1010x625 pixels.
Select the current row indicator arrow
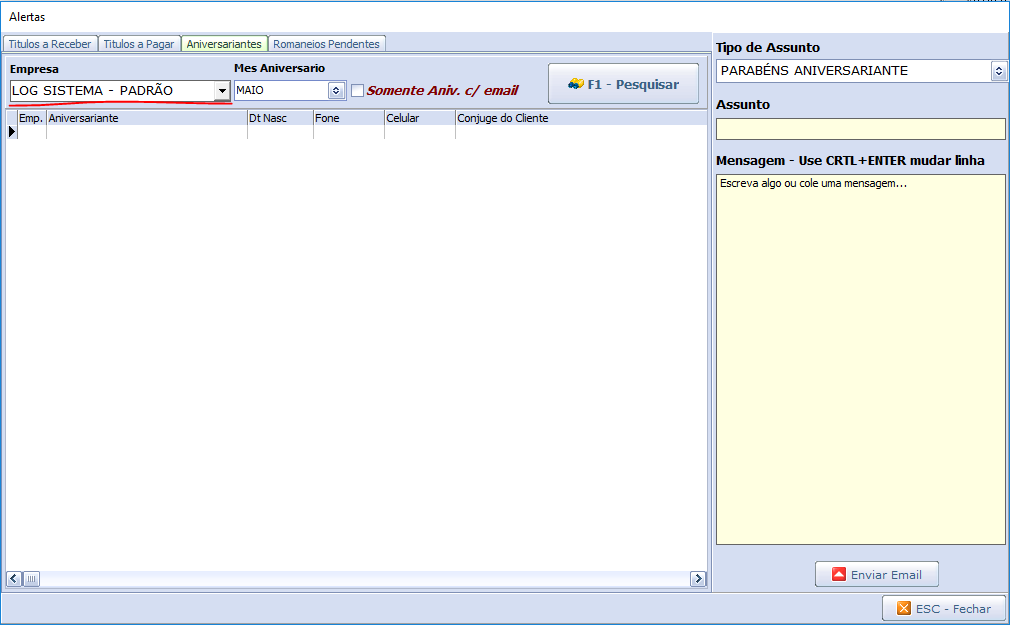click(12, 131)
